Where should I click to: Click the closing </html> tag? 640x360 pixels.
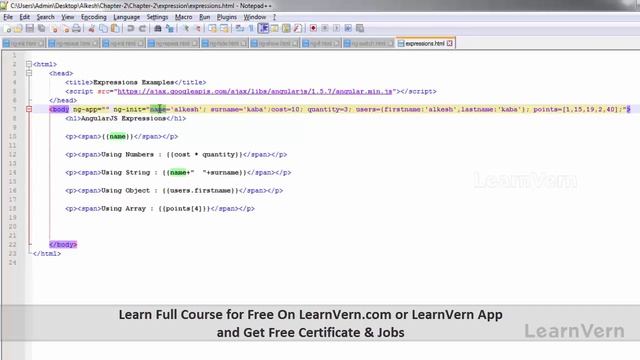47,253
